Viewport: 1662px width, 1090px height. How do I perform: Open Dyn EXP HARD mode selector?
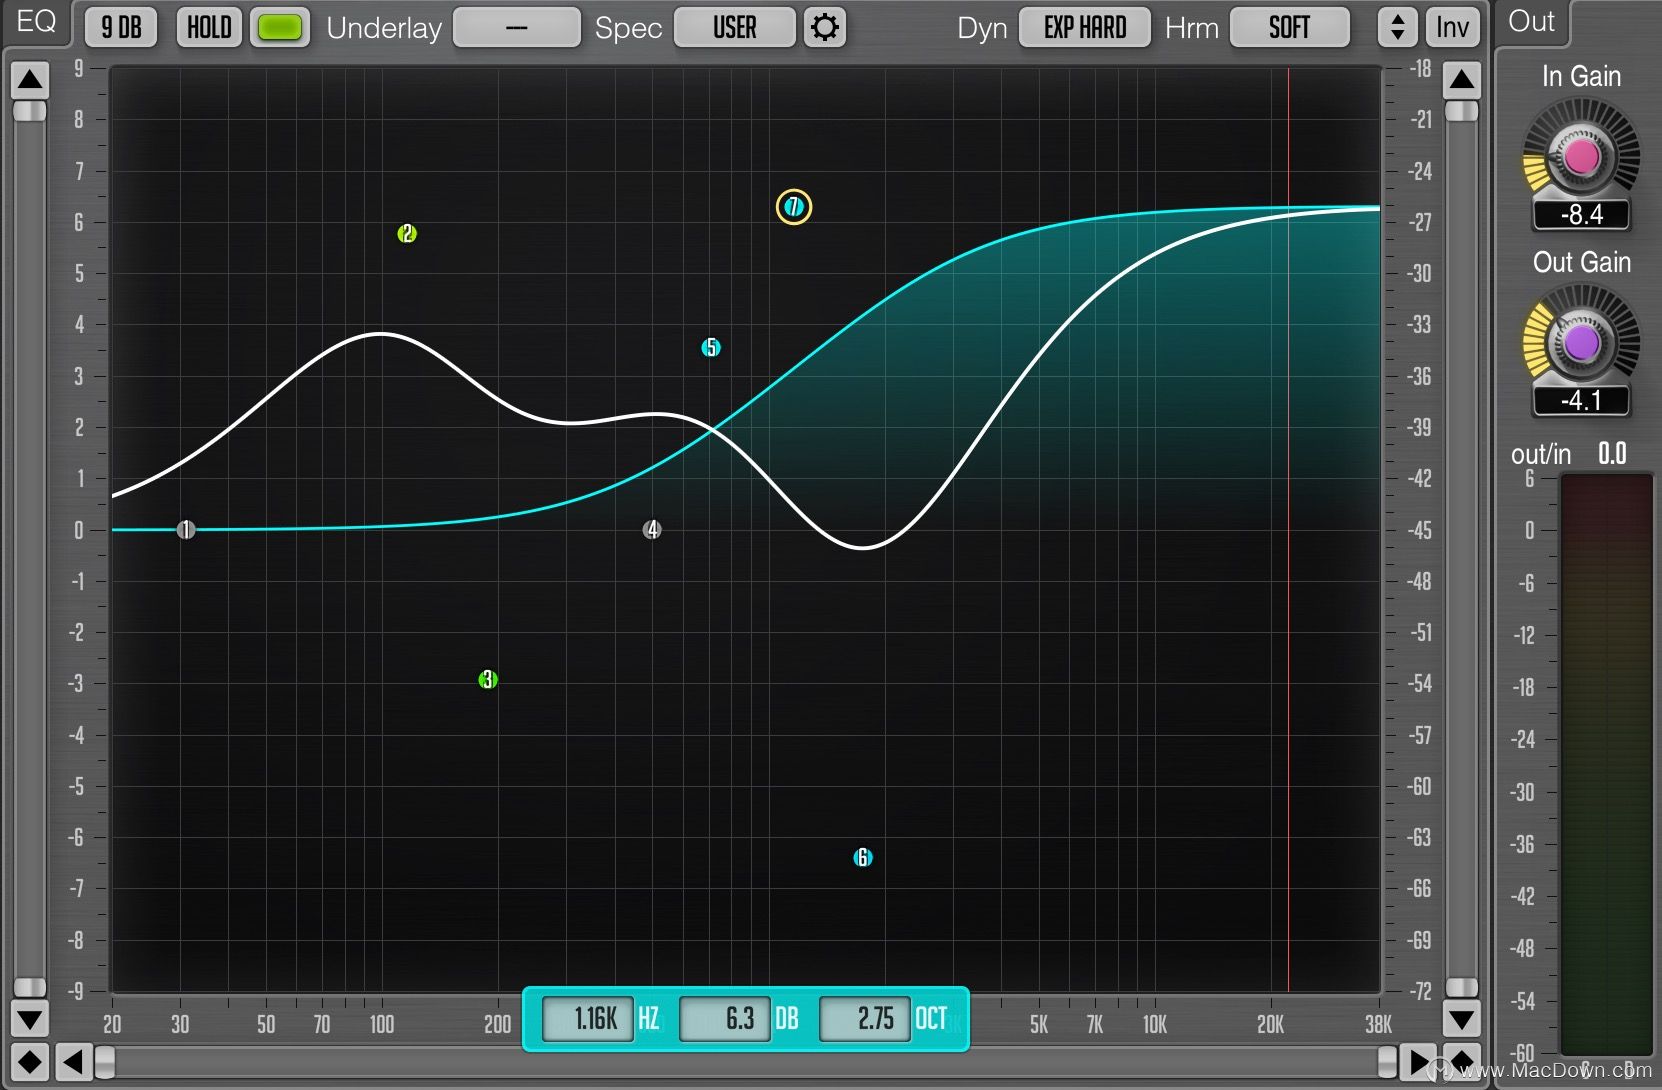point(1085,28)
